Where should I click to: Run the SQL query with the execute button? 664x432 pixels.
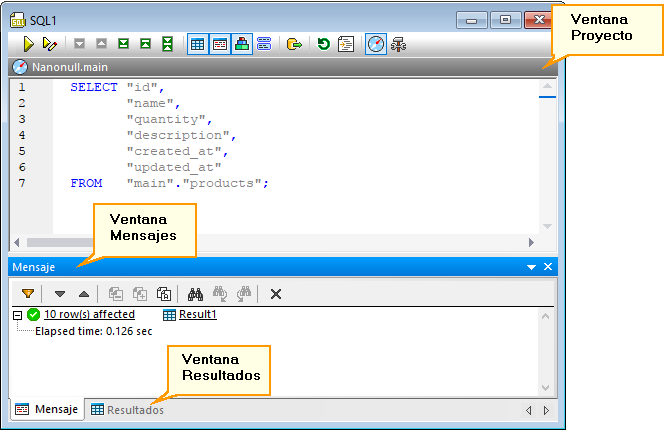tap(29, 44)
